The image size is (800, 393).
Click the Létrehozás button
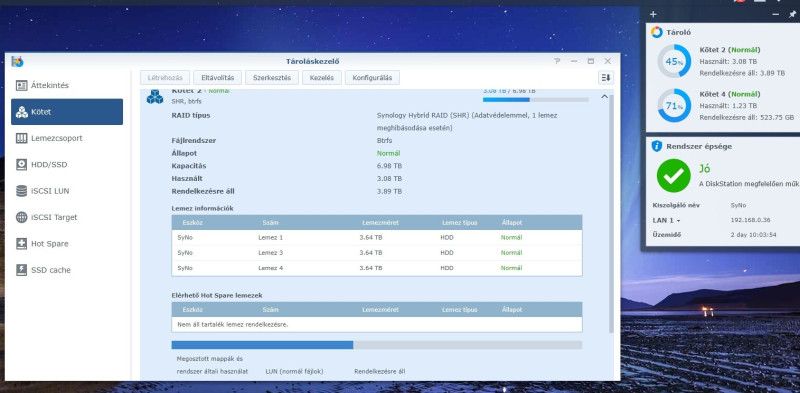pos(165,78)
